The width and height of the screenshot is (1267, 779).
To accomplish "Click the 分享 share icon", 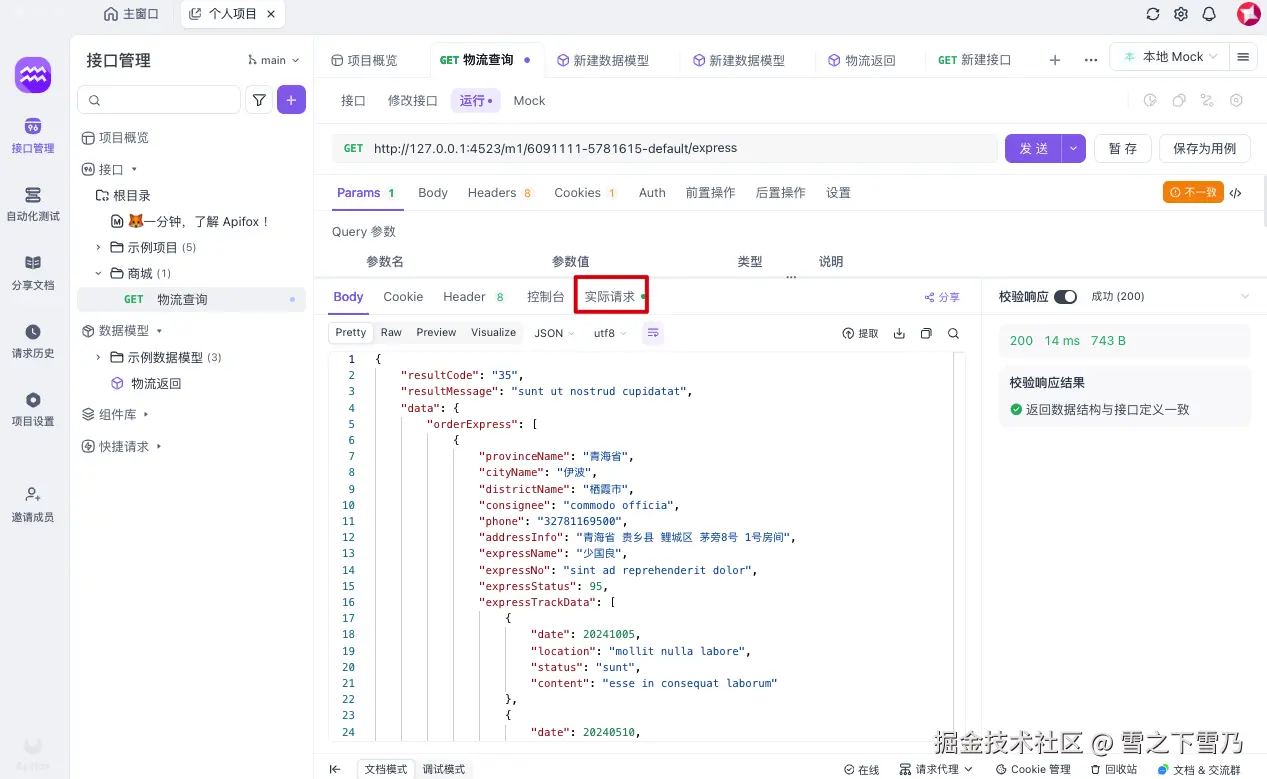I will pos(942,297).
